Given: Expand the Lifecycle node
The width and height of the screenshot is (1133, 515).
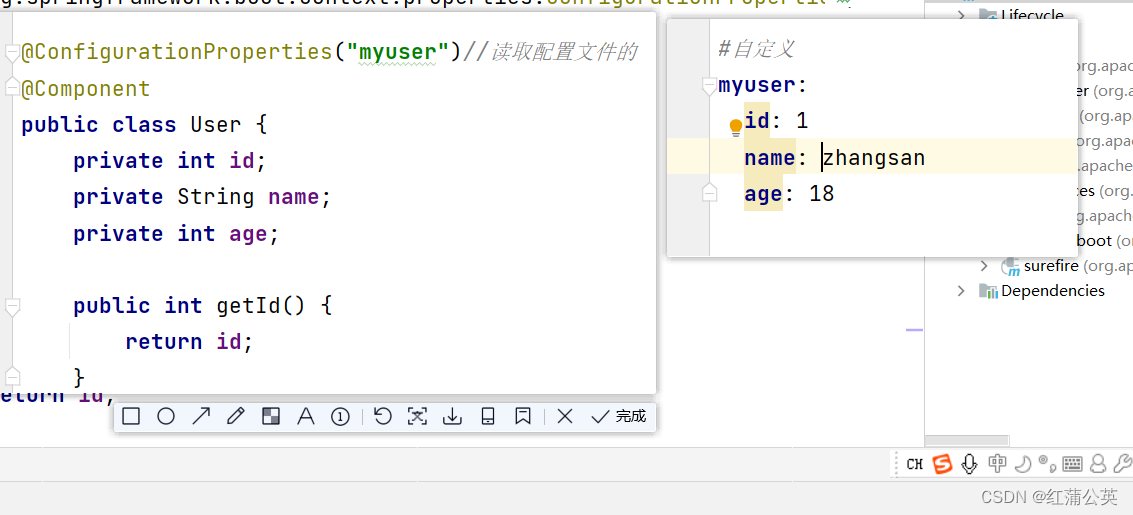Looking at the screenshot, I should pyautogui.click(x=962, y=14).
